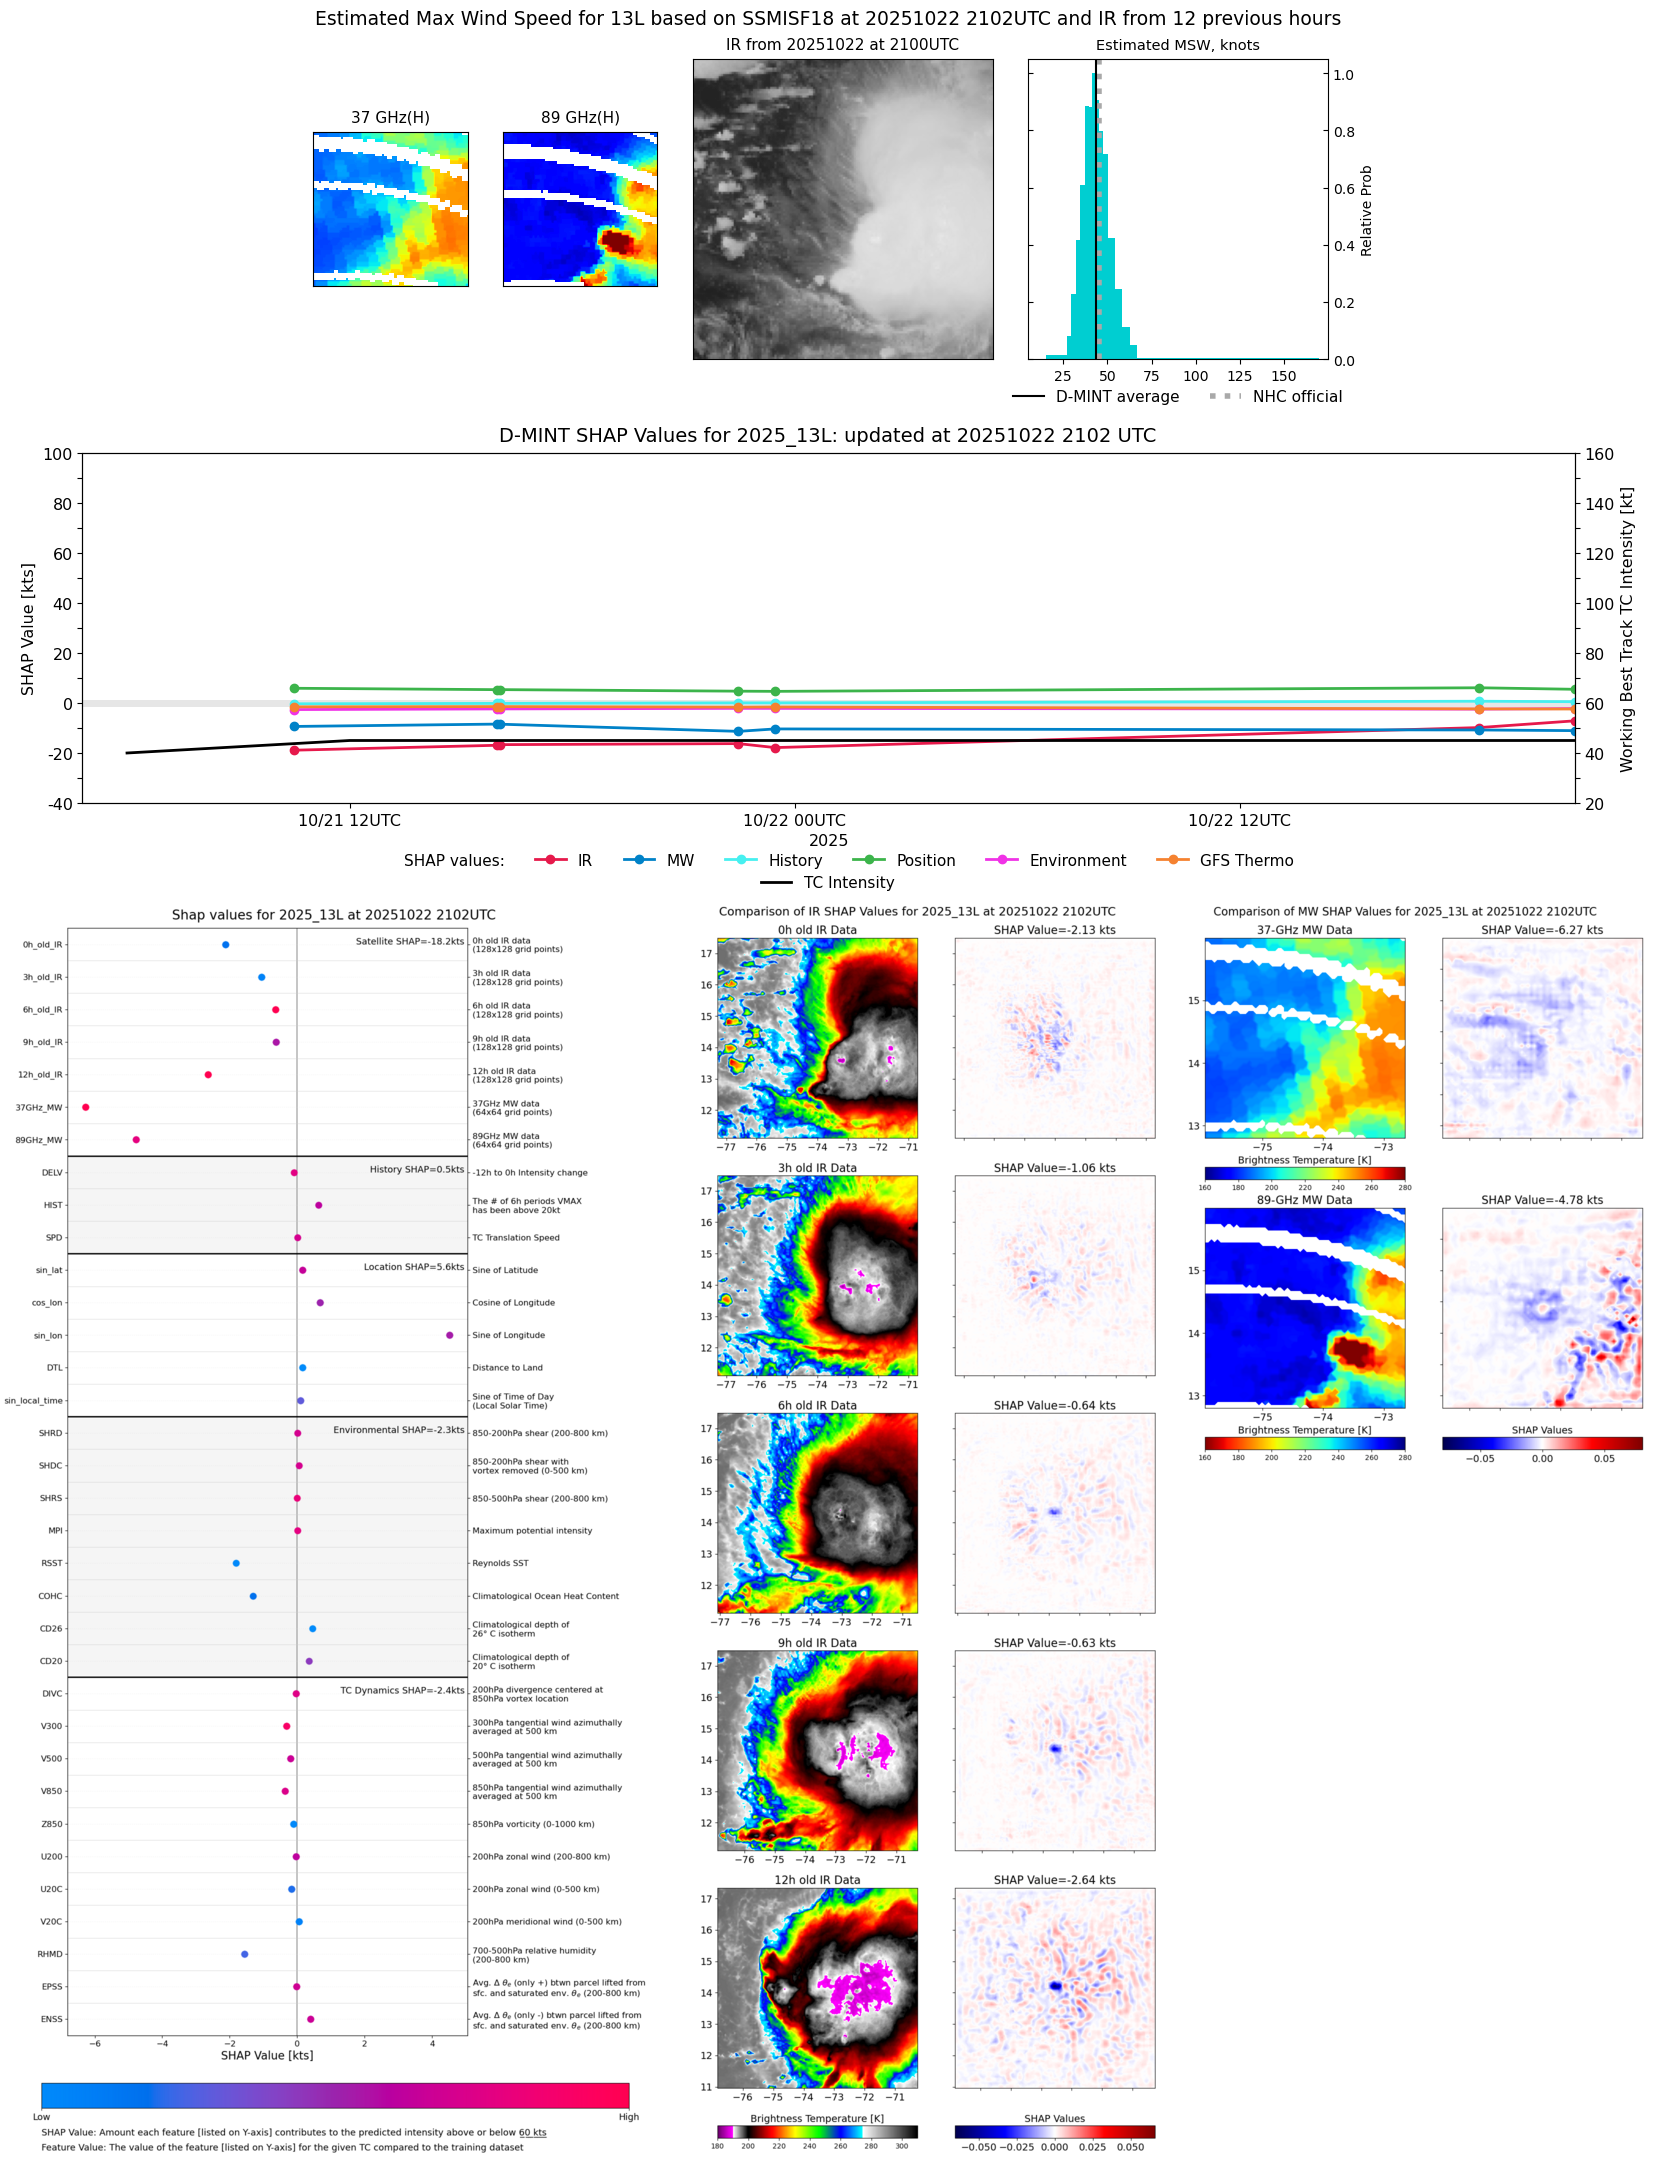Click the orange GFS Thermo legend marker
The width and height of the screenshot is (1655, 2158).
[x=1172, y=860]
